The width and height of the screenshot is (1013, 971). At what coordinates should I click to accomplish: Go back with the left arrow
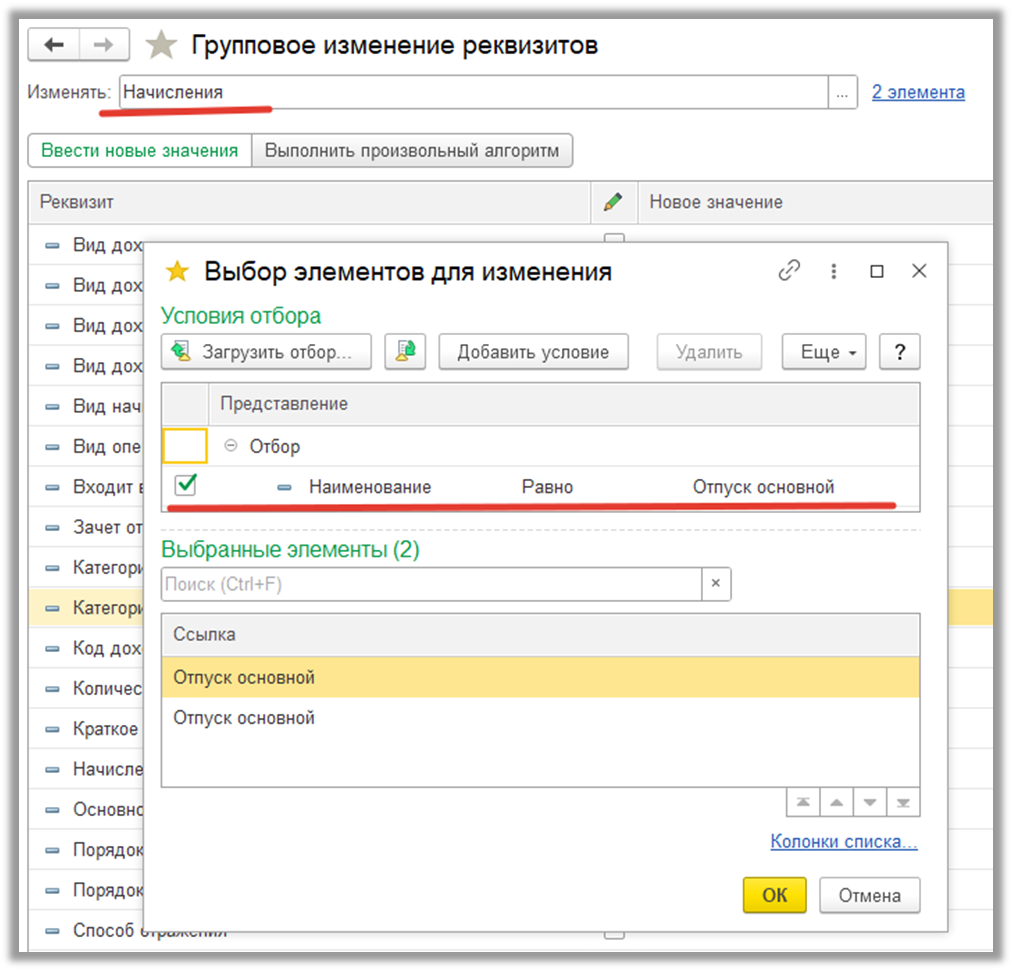(54, 45)
